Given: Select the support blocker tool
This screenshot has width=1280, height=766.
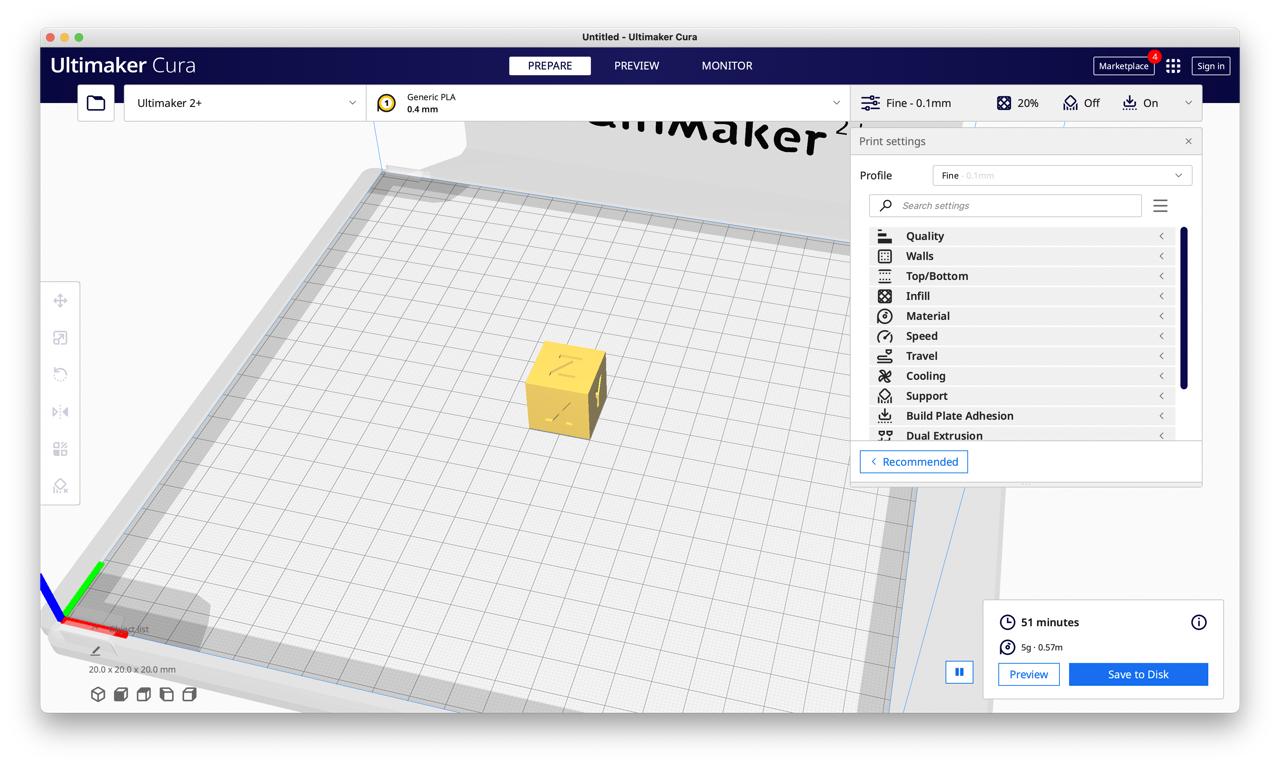Looking at the screenshot, I should pos(60,486).
